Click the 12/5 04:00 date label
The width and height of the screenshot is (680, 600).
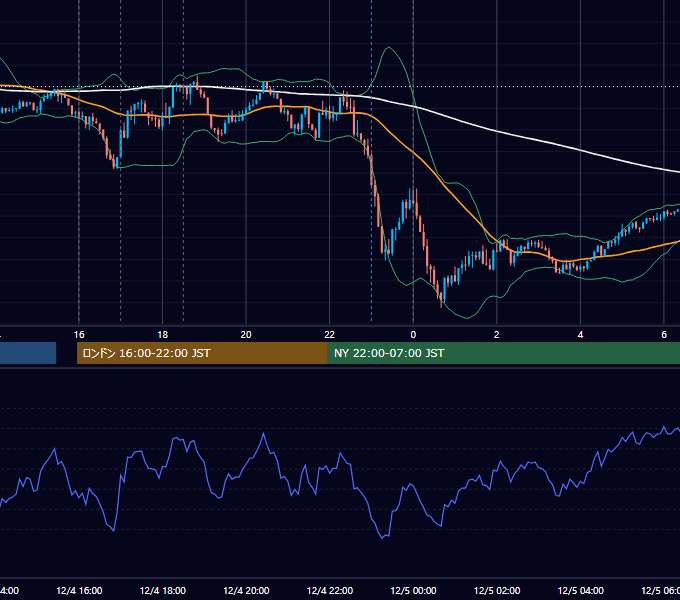[x=581, y=591]
